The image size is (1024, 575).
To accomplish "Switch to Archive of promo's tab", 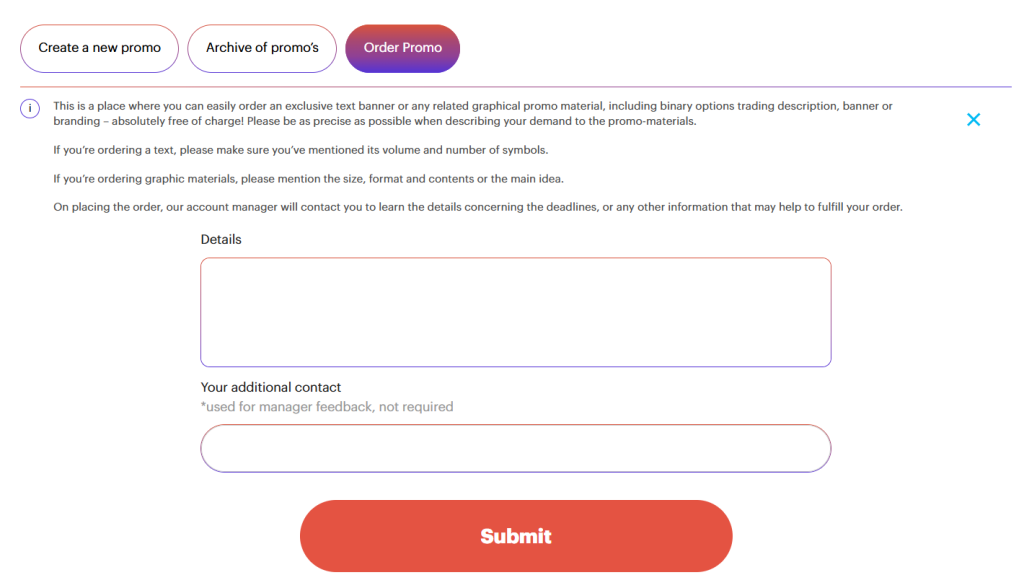I will pyautogui.click(x=262, y=48).
